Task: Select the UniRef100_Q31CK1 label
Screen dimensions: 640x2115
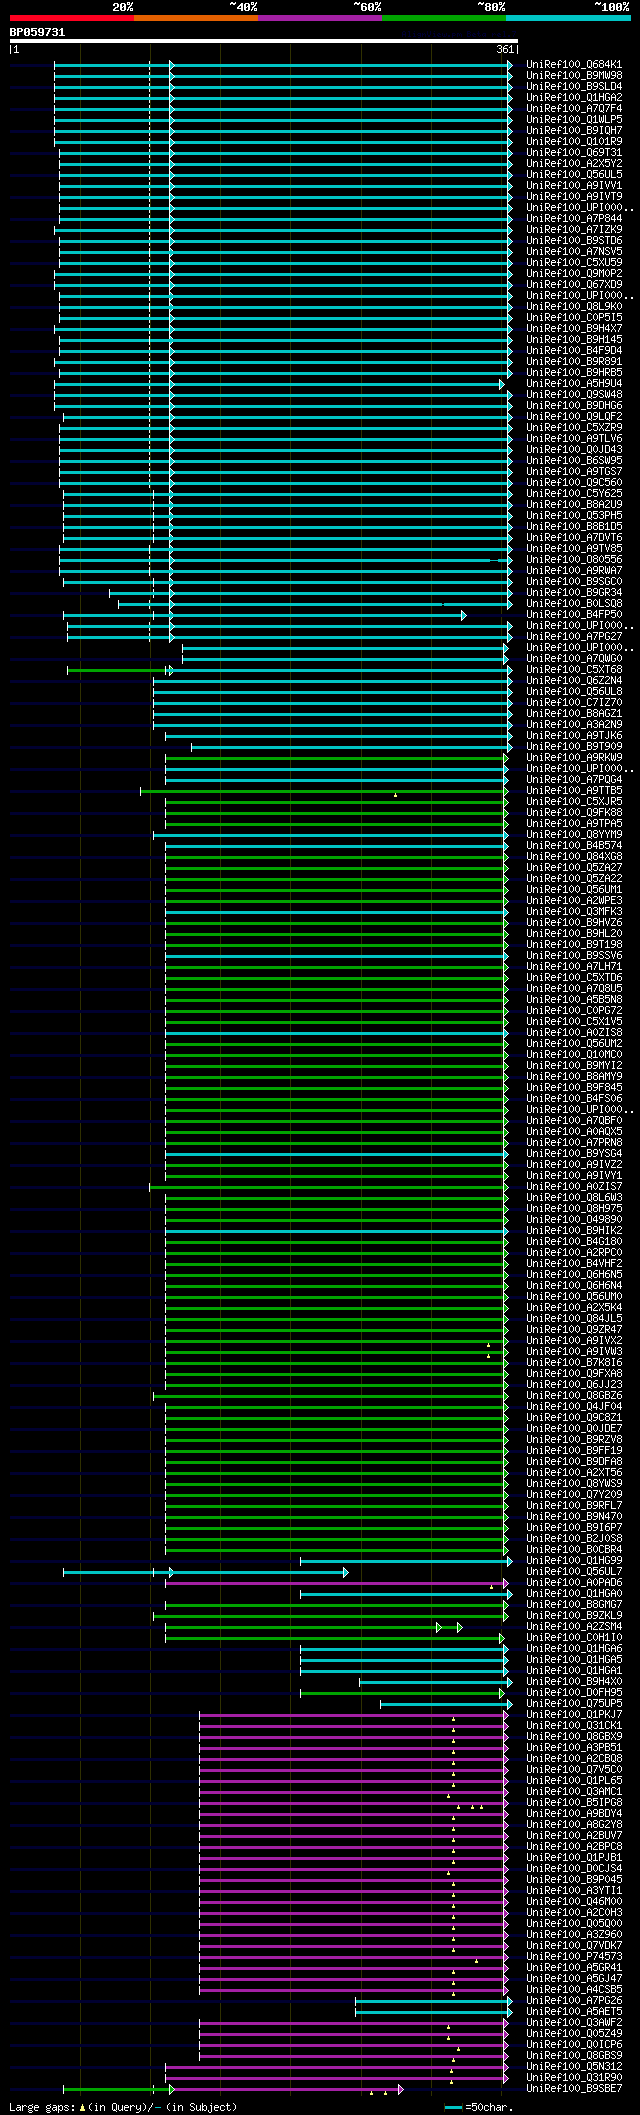Action: click(574, 1725)
